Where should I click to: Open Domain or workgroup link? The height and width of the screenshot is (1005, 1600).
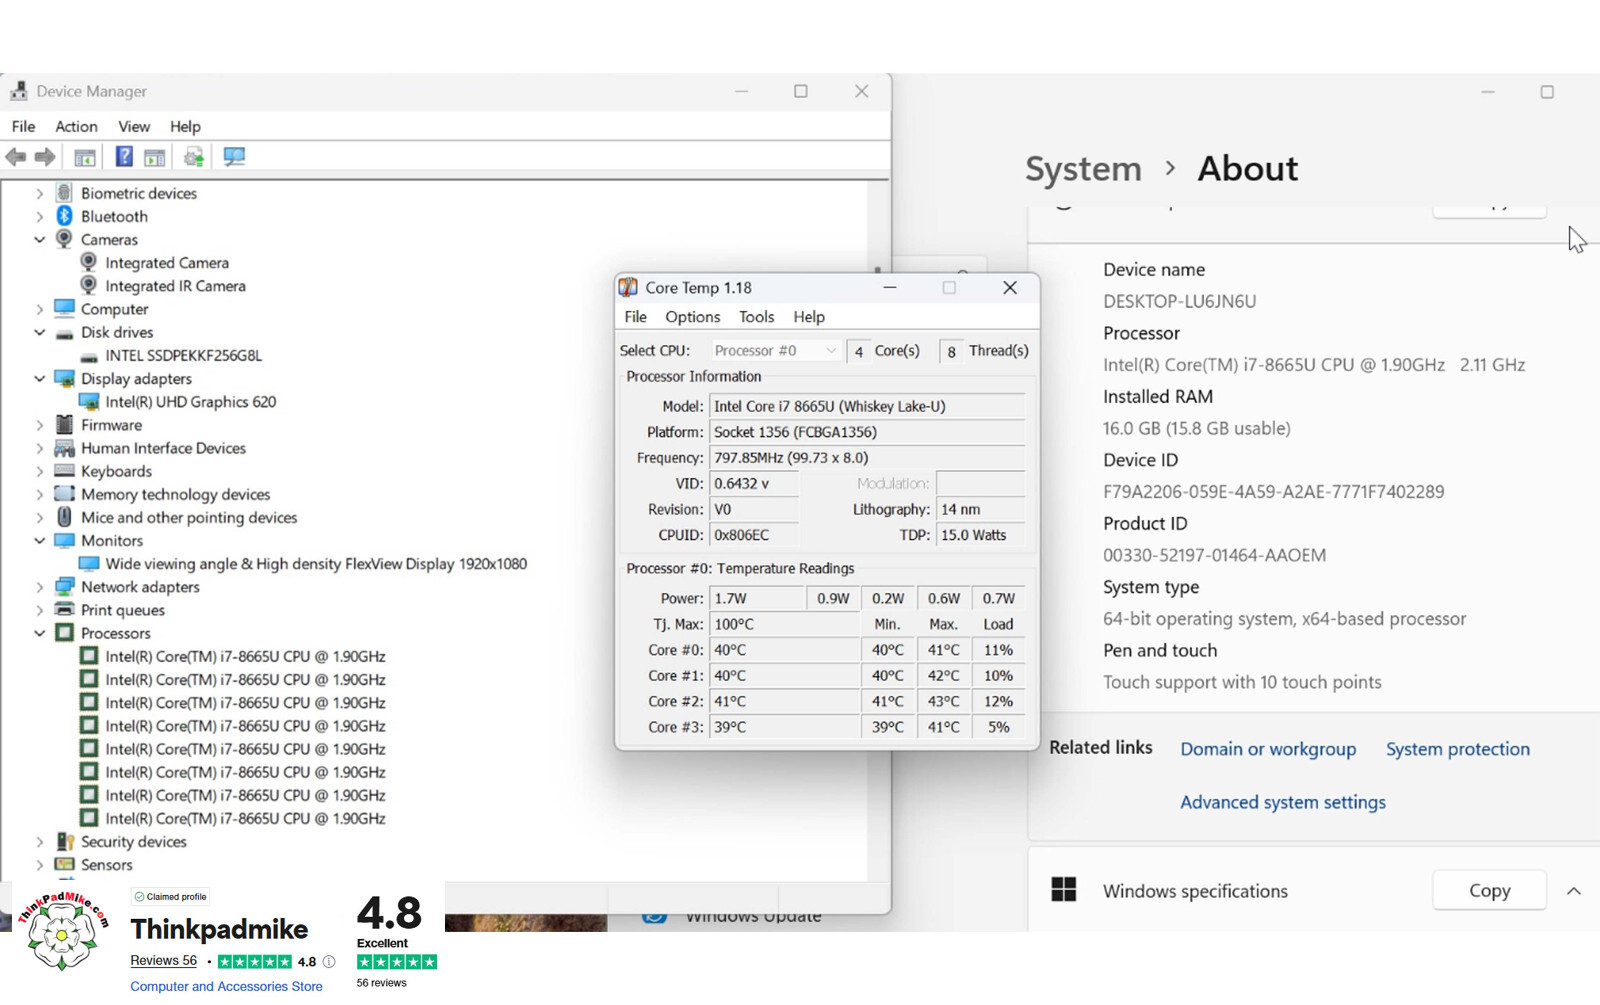pos(1268,749)
